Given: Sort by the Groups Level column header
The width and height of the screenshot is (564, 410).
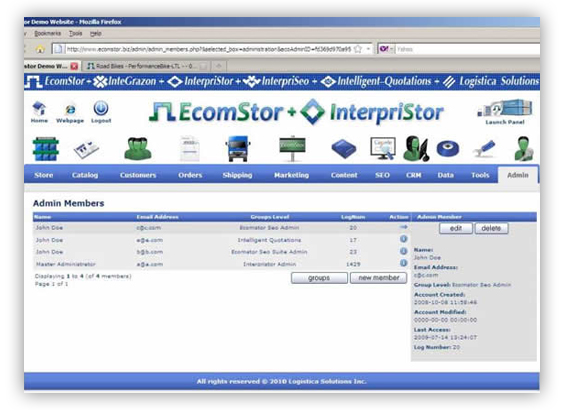Looking at the screenshot, I should point(270,217).
